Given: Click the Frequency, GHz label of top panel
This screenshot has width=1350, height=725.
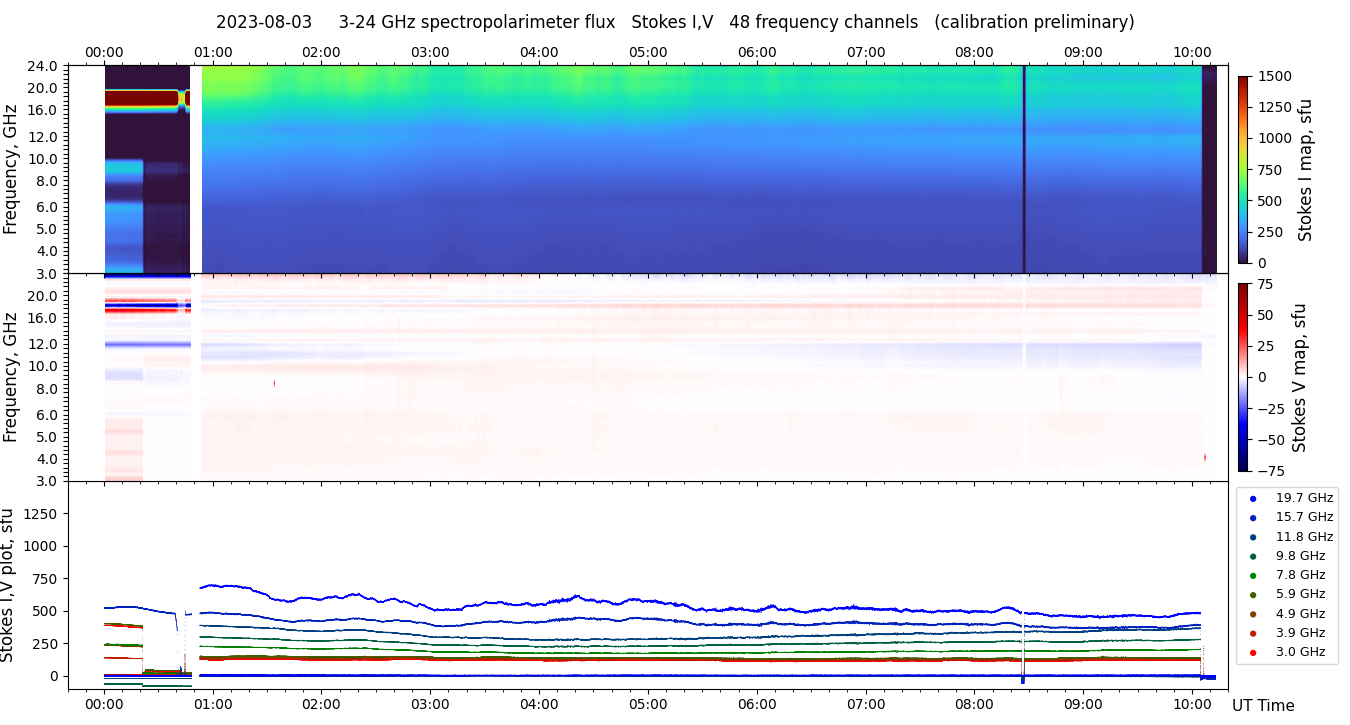Looking at the screenshot, I should (11, 170).
